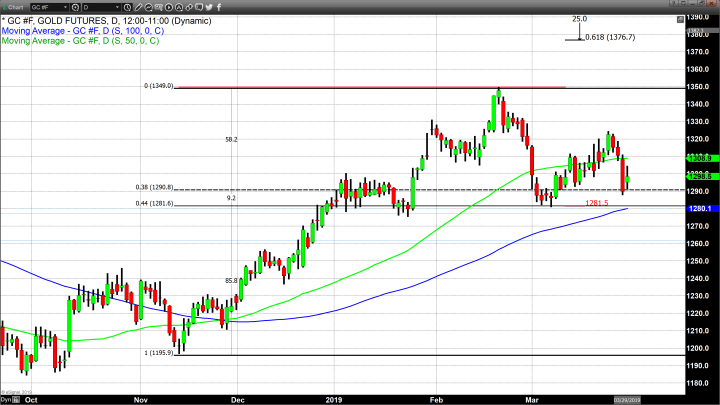Click the clock icon beside interval box
720x405 pixels.
129,8
